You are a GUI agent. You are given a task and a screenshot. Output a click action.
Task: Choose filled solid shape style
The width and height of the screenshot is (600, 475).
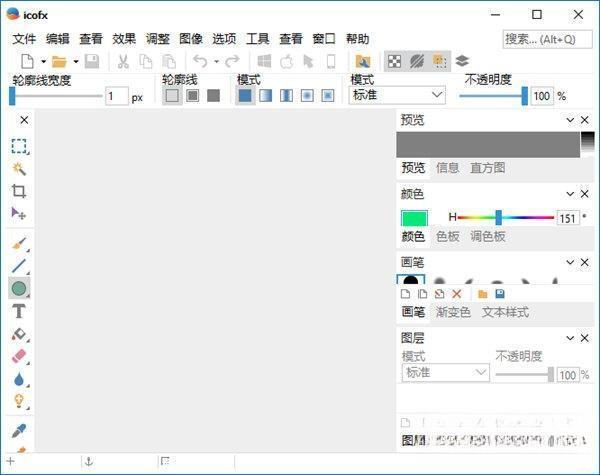point(214,96)
